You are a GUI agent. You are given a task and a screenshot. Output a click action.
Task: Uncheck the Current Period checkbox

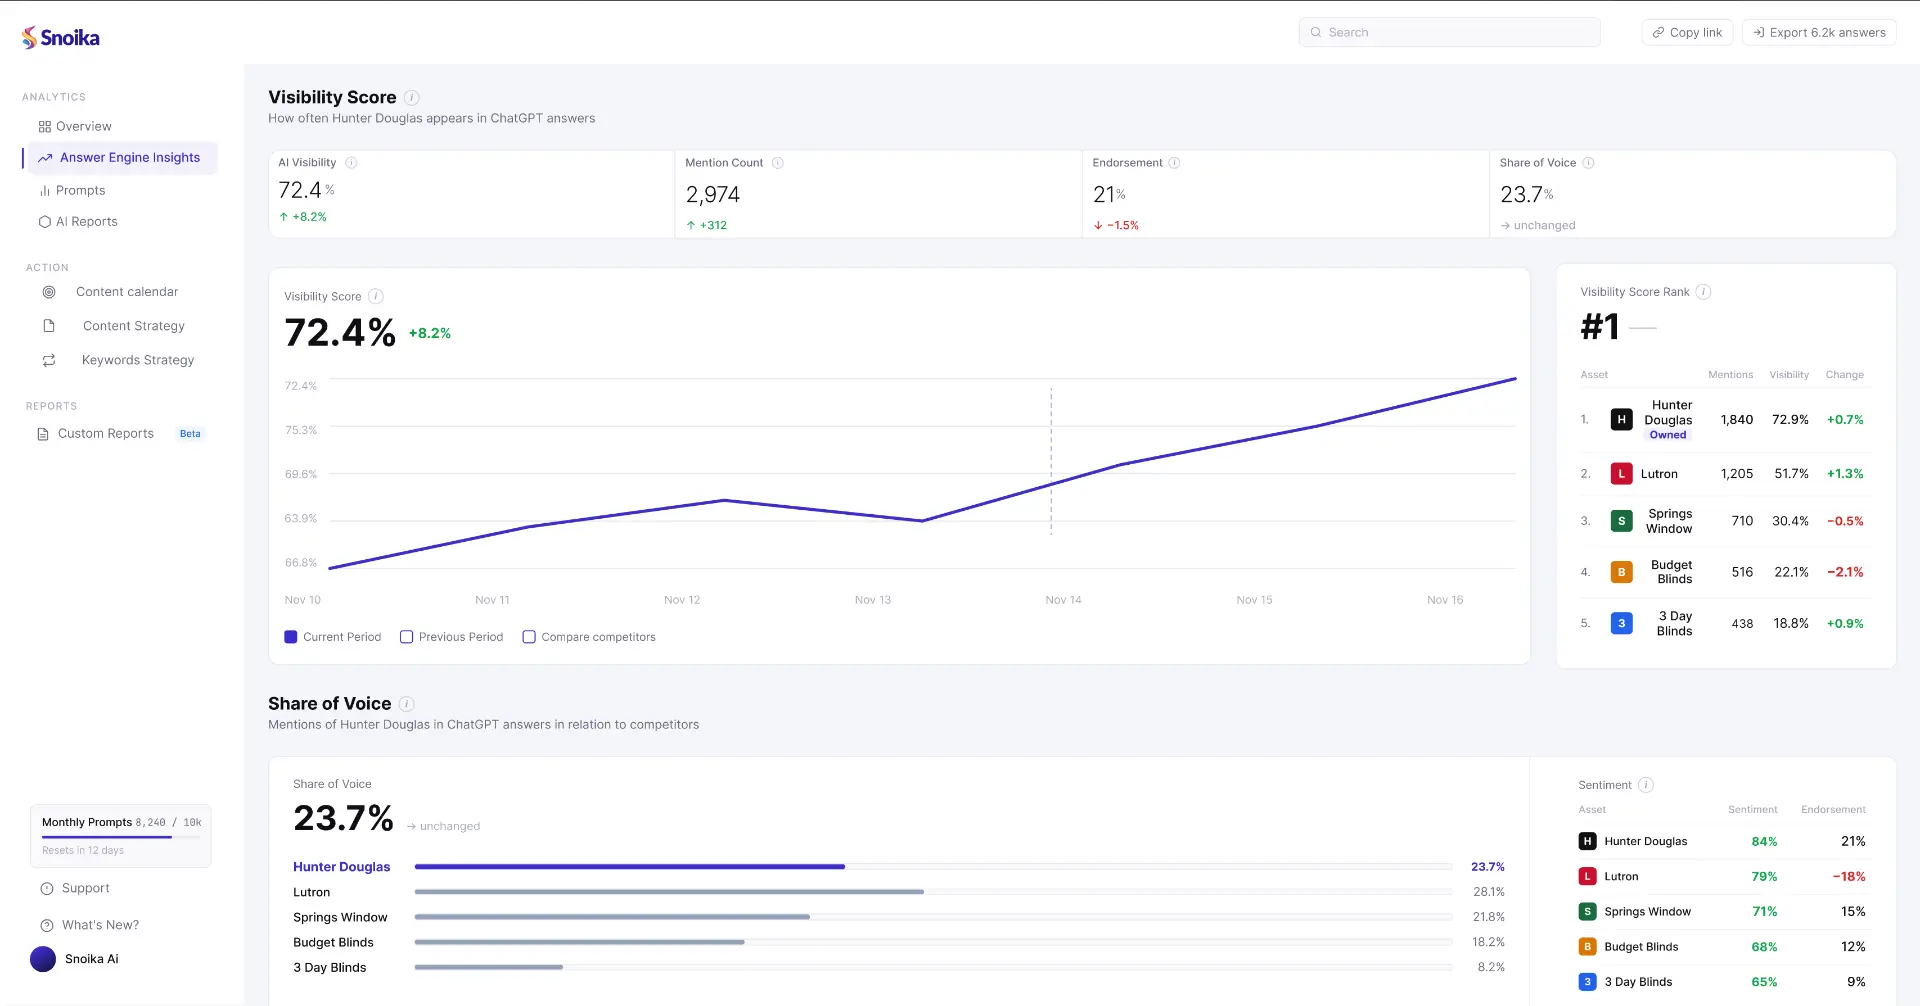pos(291,636)
